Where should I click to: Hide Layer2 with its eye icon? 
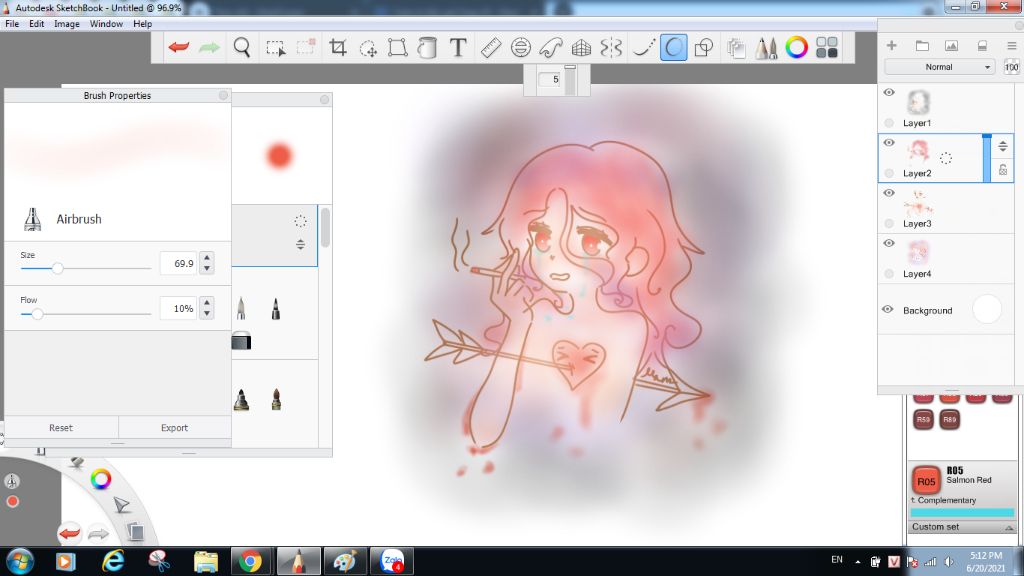(889, 142)
